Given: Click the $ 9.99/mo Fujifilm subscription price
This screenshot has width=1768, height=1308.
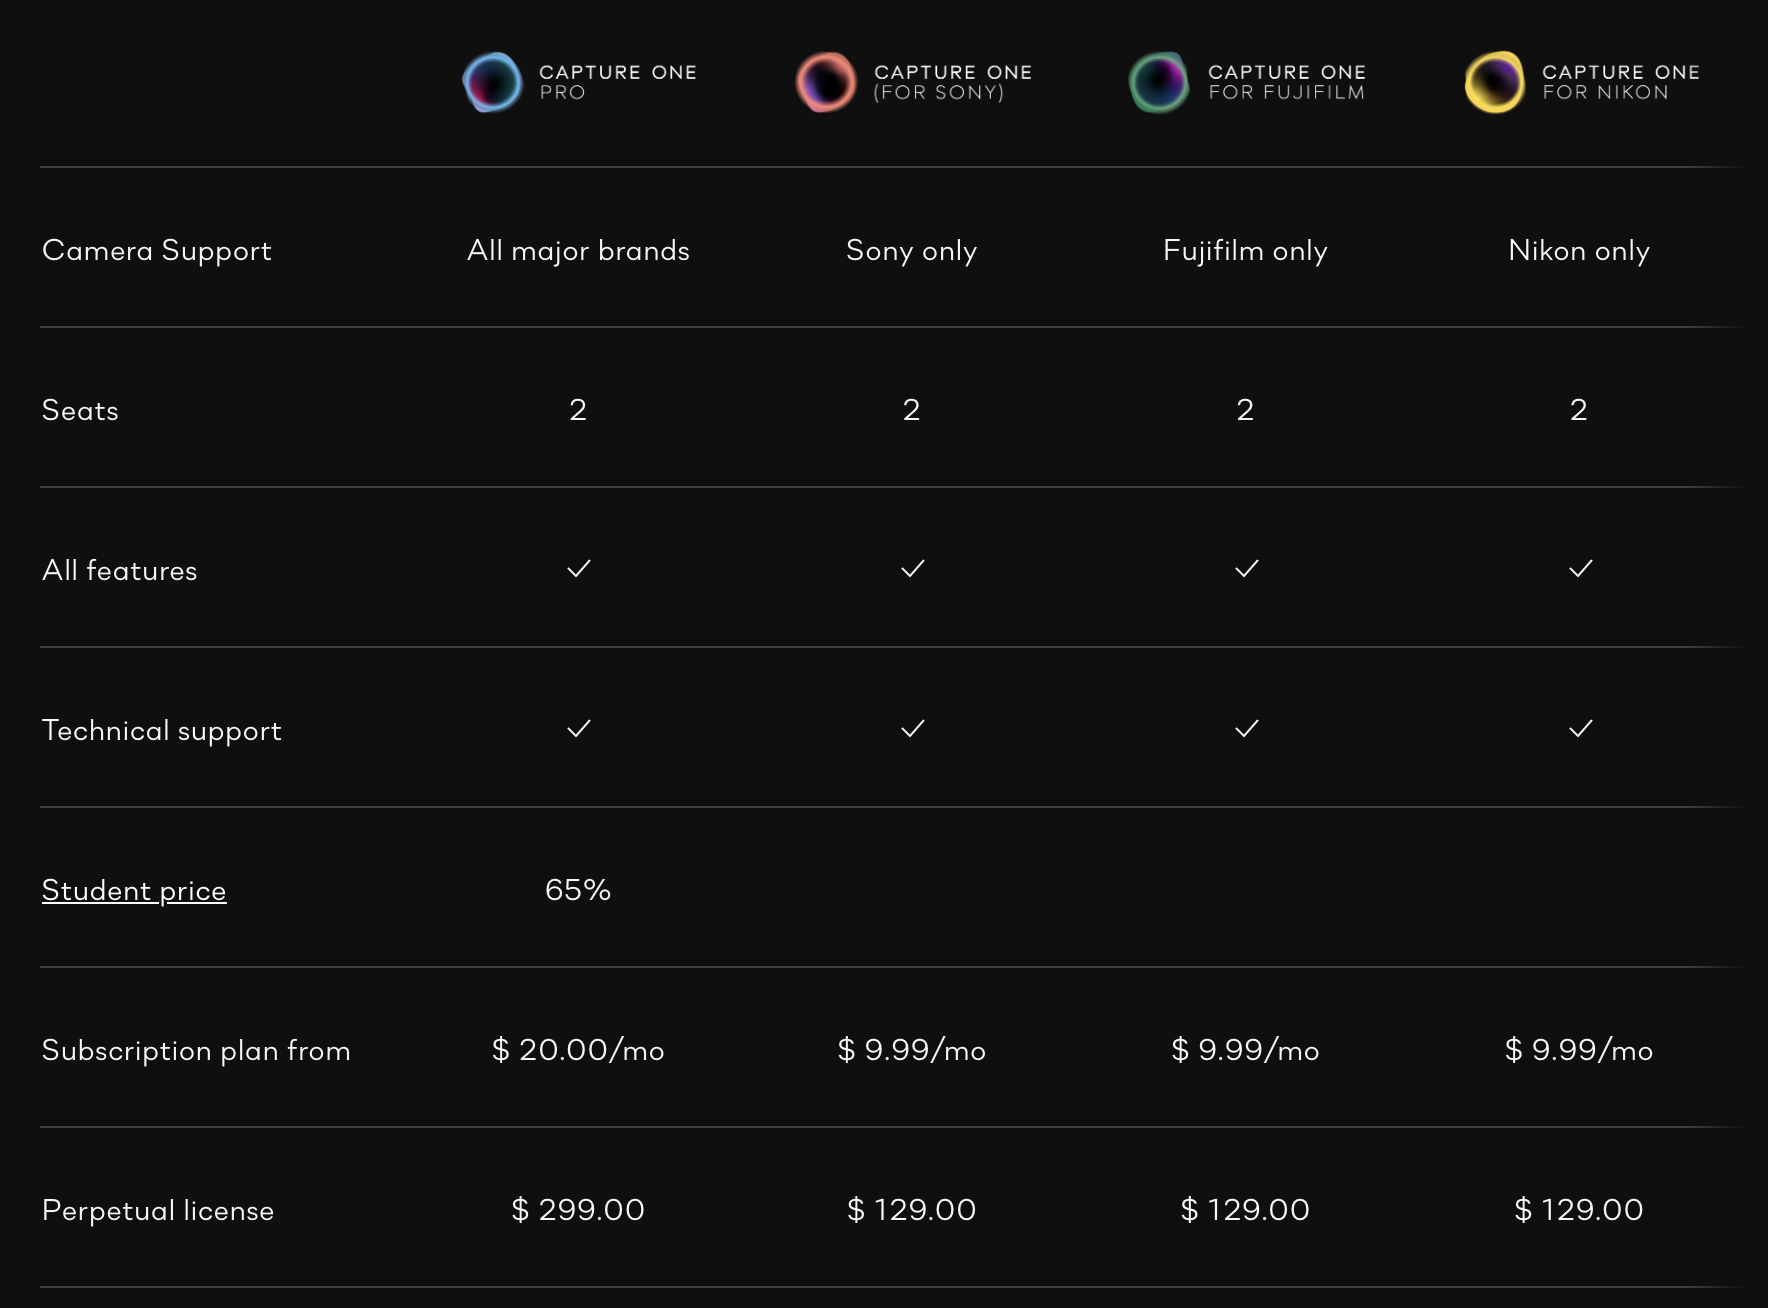Looking at the screenshot, I should [x=1245, y=1050].
